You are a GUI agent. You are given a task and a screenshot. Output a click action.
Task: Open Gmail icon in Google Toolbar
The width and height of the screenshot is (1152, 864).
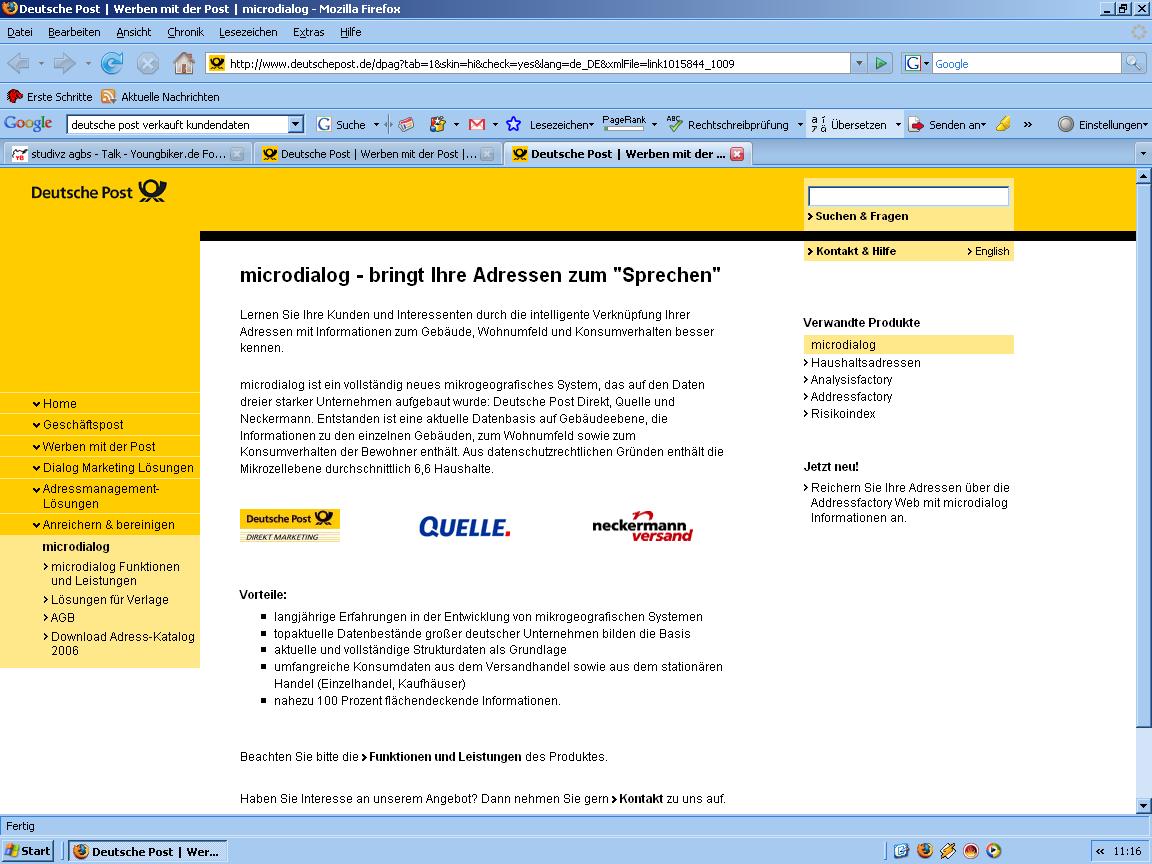(477, 125)
